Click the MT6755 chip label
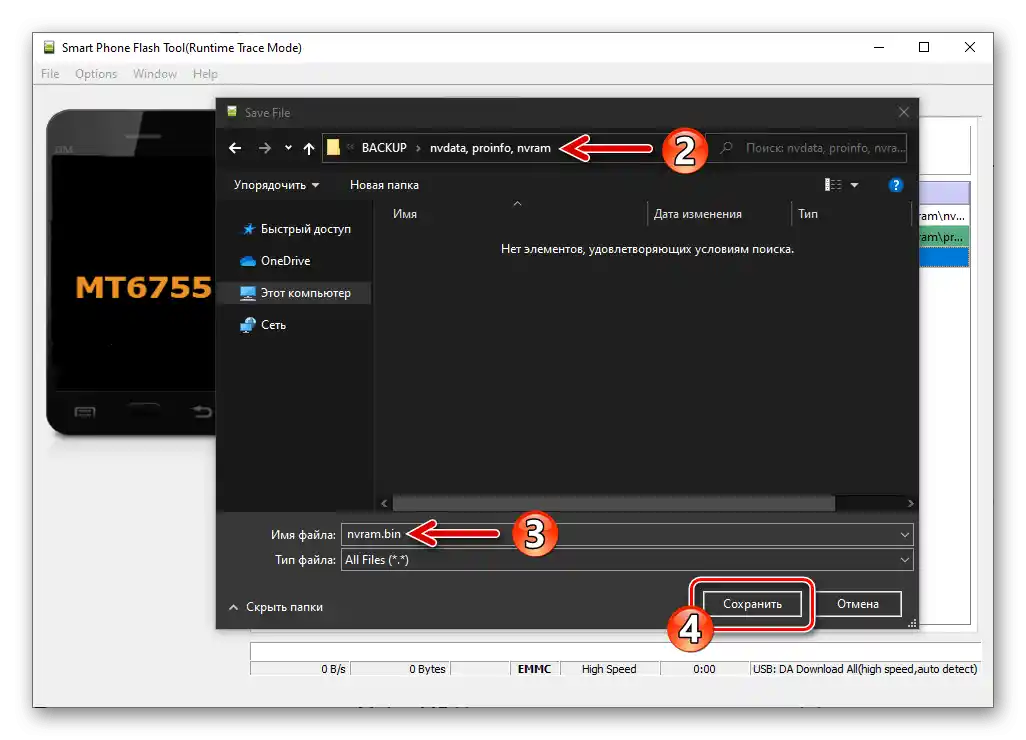Screen dimensions: 1026x740 pos(144,287)
